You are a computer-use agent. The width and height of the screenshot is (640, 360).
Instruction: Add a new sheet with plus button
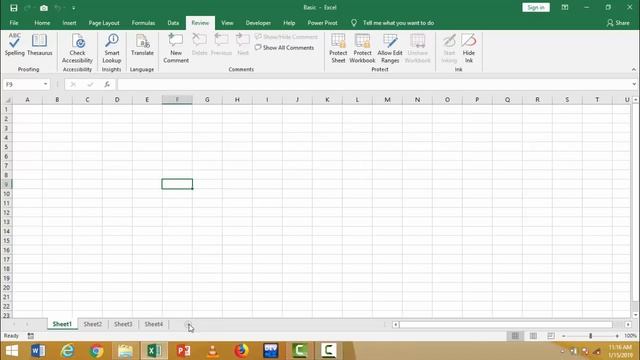(188, 324)
